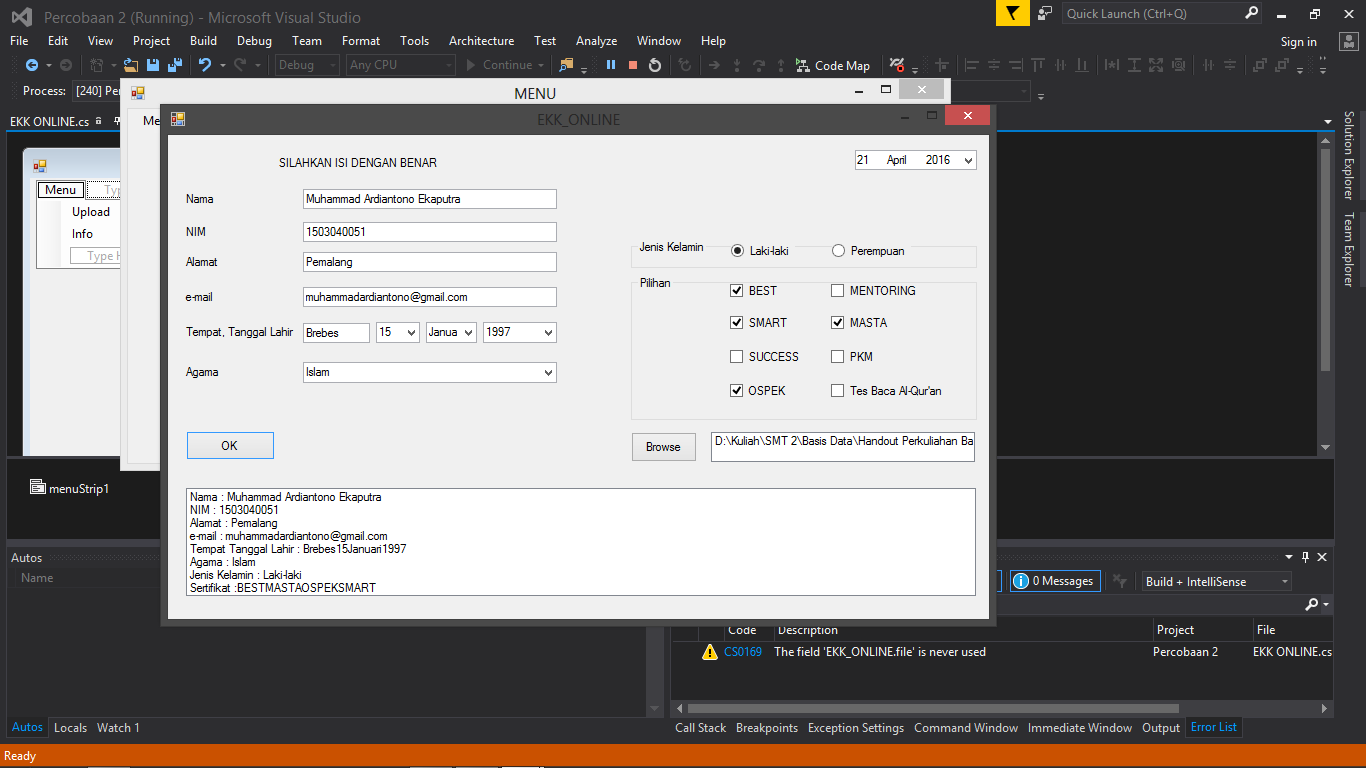1366x768 pixels.
Task: Click inside the Nama input field
Action: [x=429, y=199]
